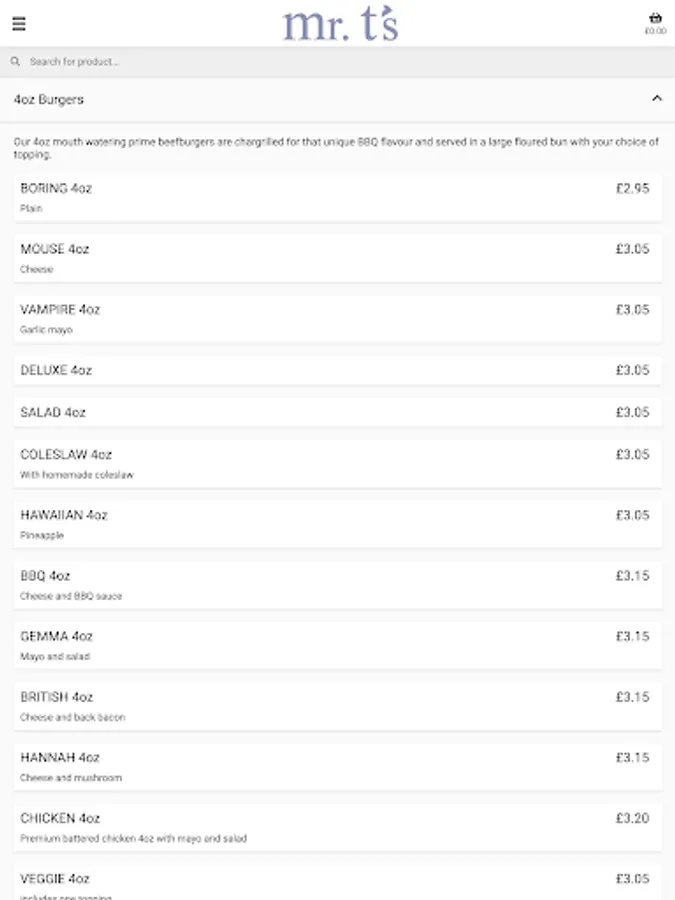The height and width of the screenshot is (900, 675).
Task: Select the DELUXE 4oz item
Action: tap(337, 370)
